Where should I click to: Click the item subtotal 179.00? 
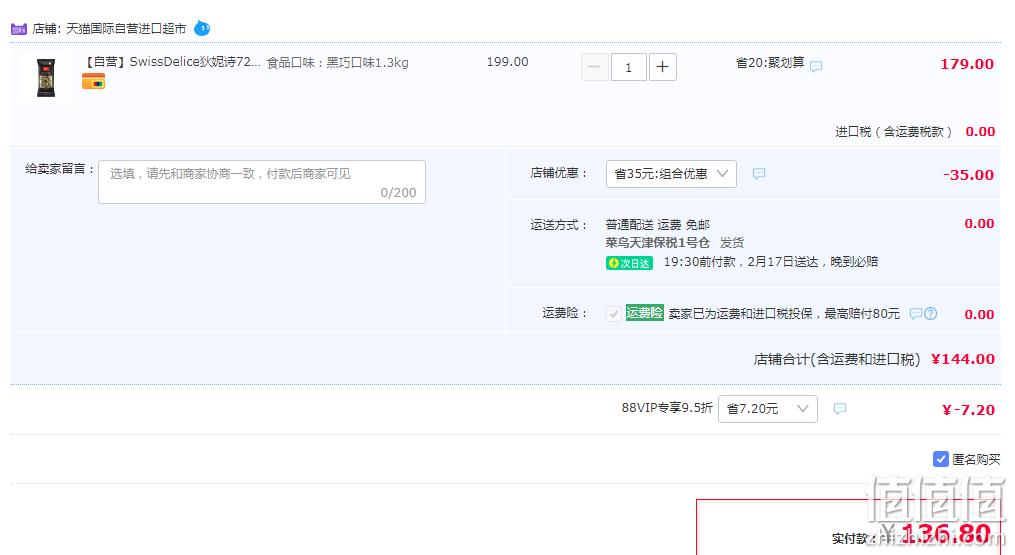(966, 63)
